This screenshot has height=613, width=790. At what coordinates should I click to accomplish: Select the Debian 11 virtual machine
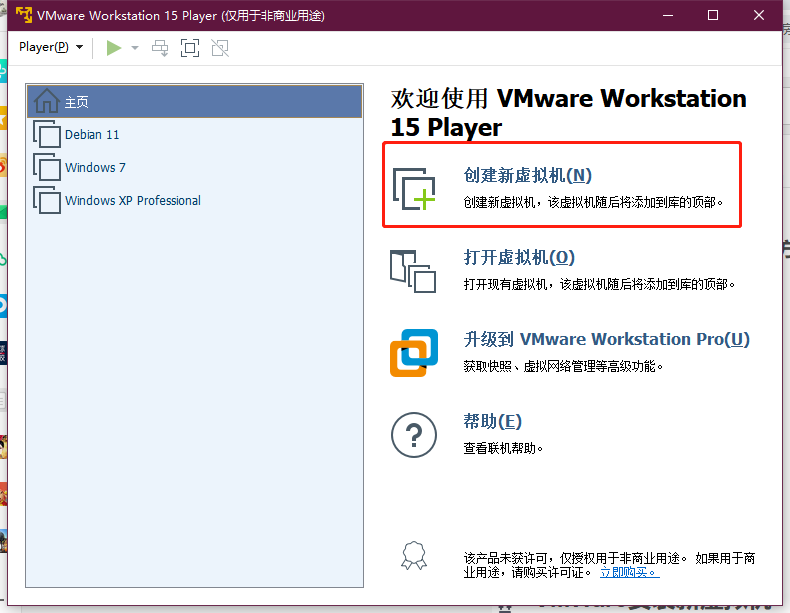(x=194, y=134)
